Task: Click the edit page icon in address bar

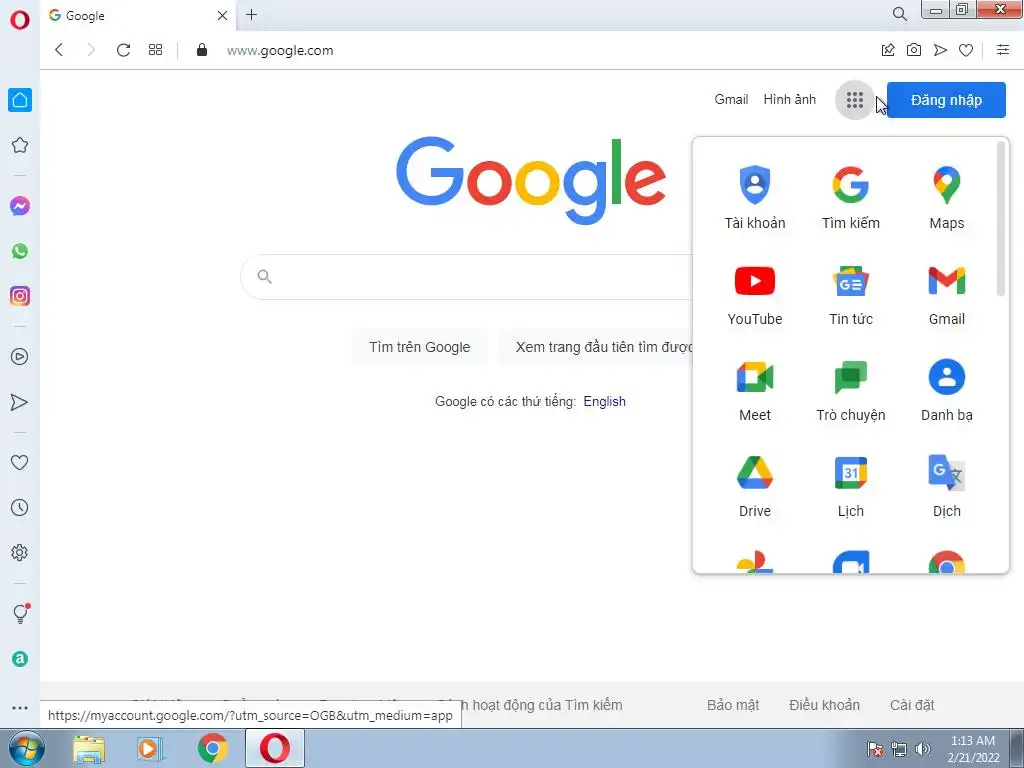Action: pos(888,50)
